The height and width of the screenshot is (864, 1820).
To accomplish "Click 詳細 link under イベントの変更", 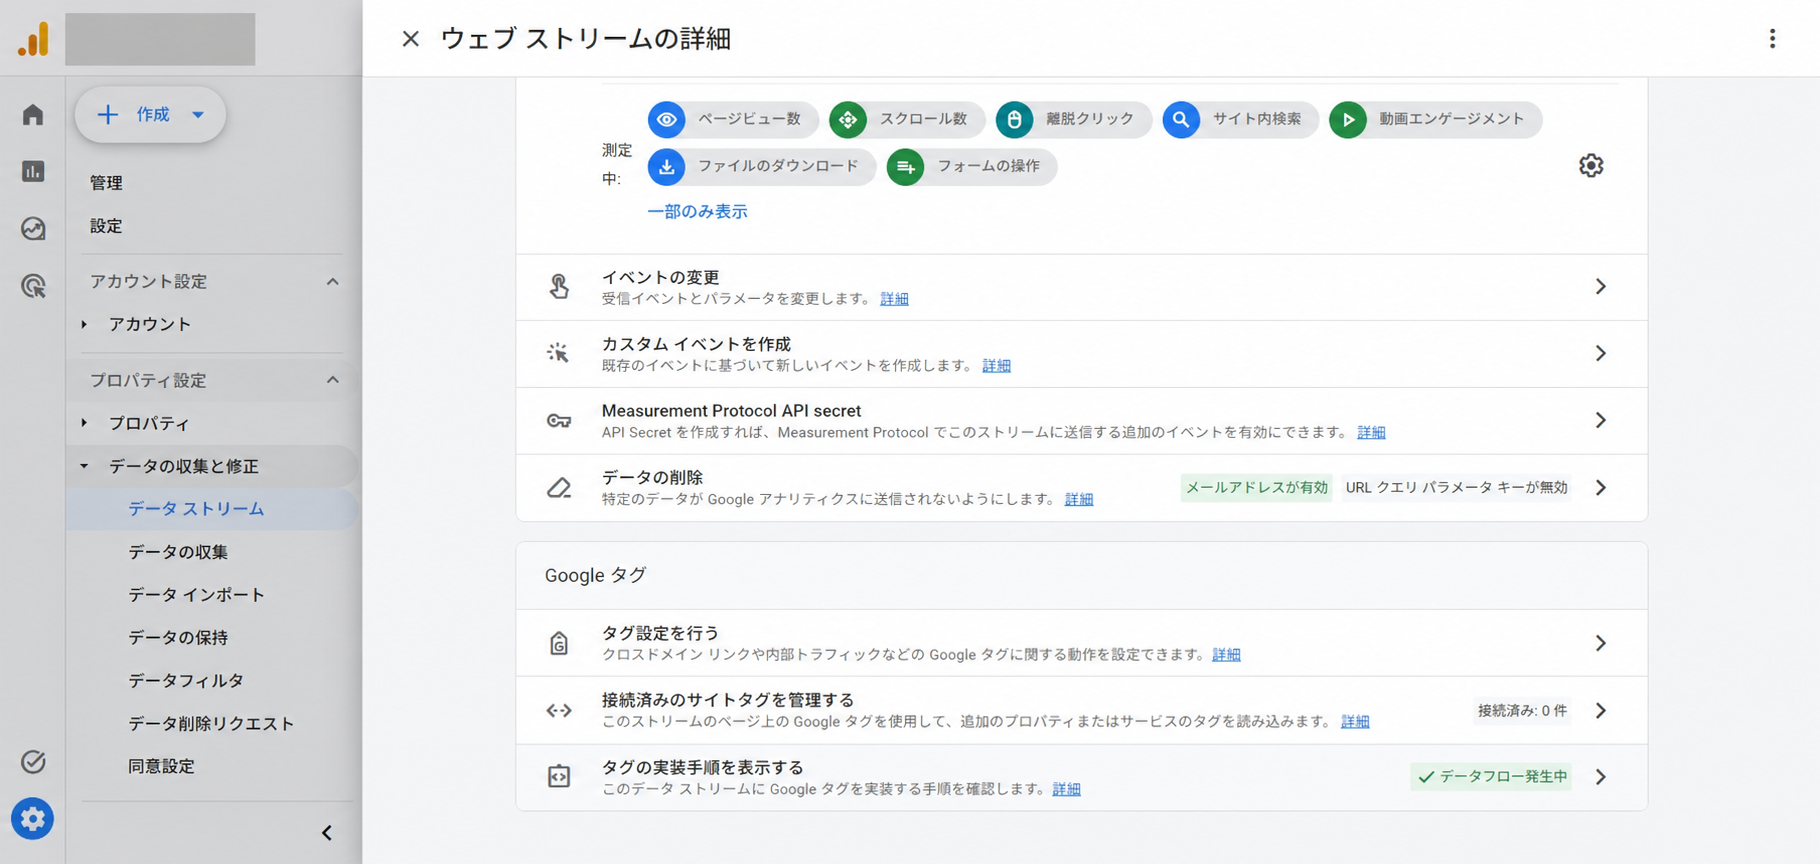I will 894,299.
